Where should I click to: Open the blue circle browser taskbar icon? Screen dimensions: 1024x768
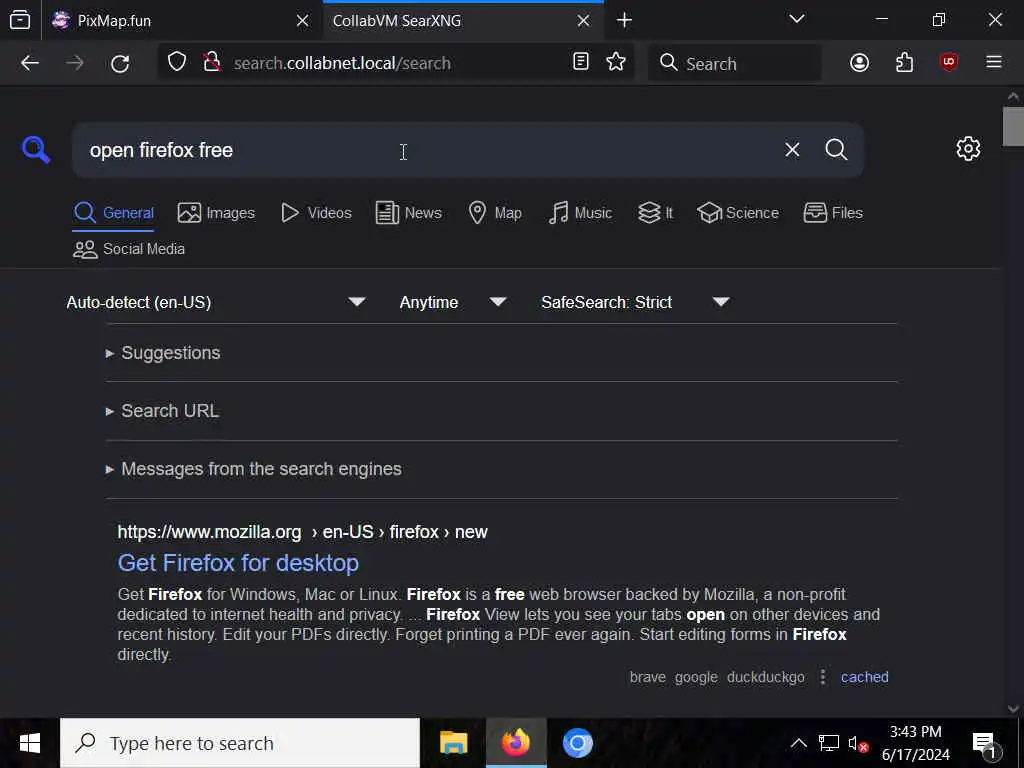[x=577, y=743]
